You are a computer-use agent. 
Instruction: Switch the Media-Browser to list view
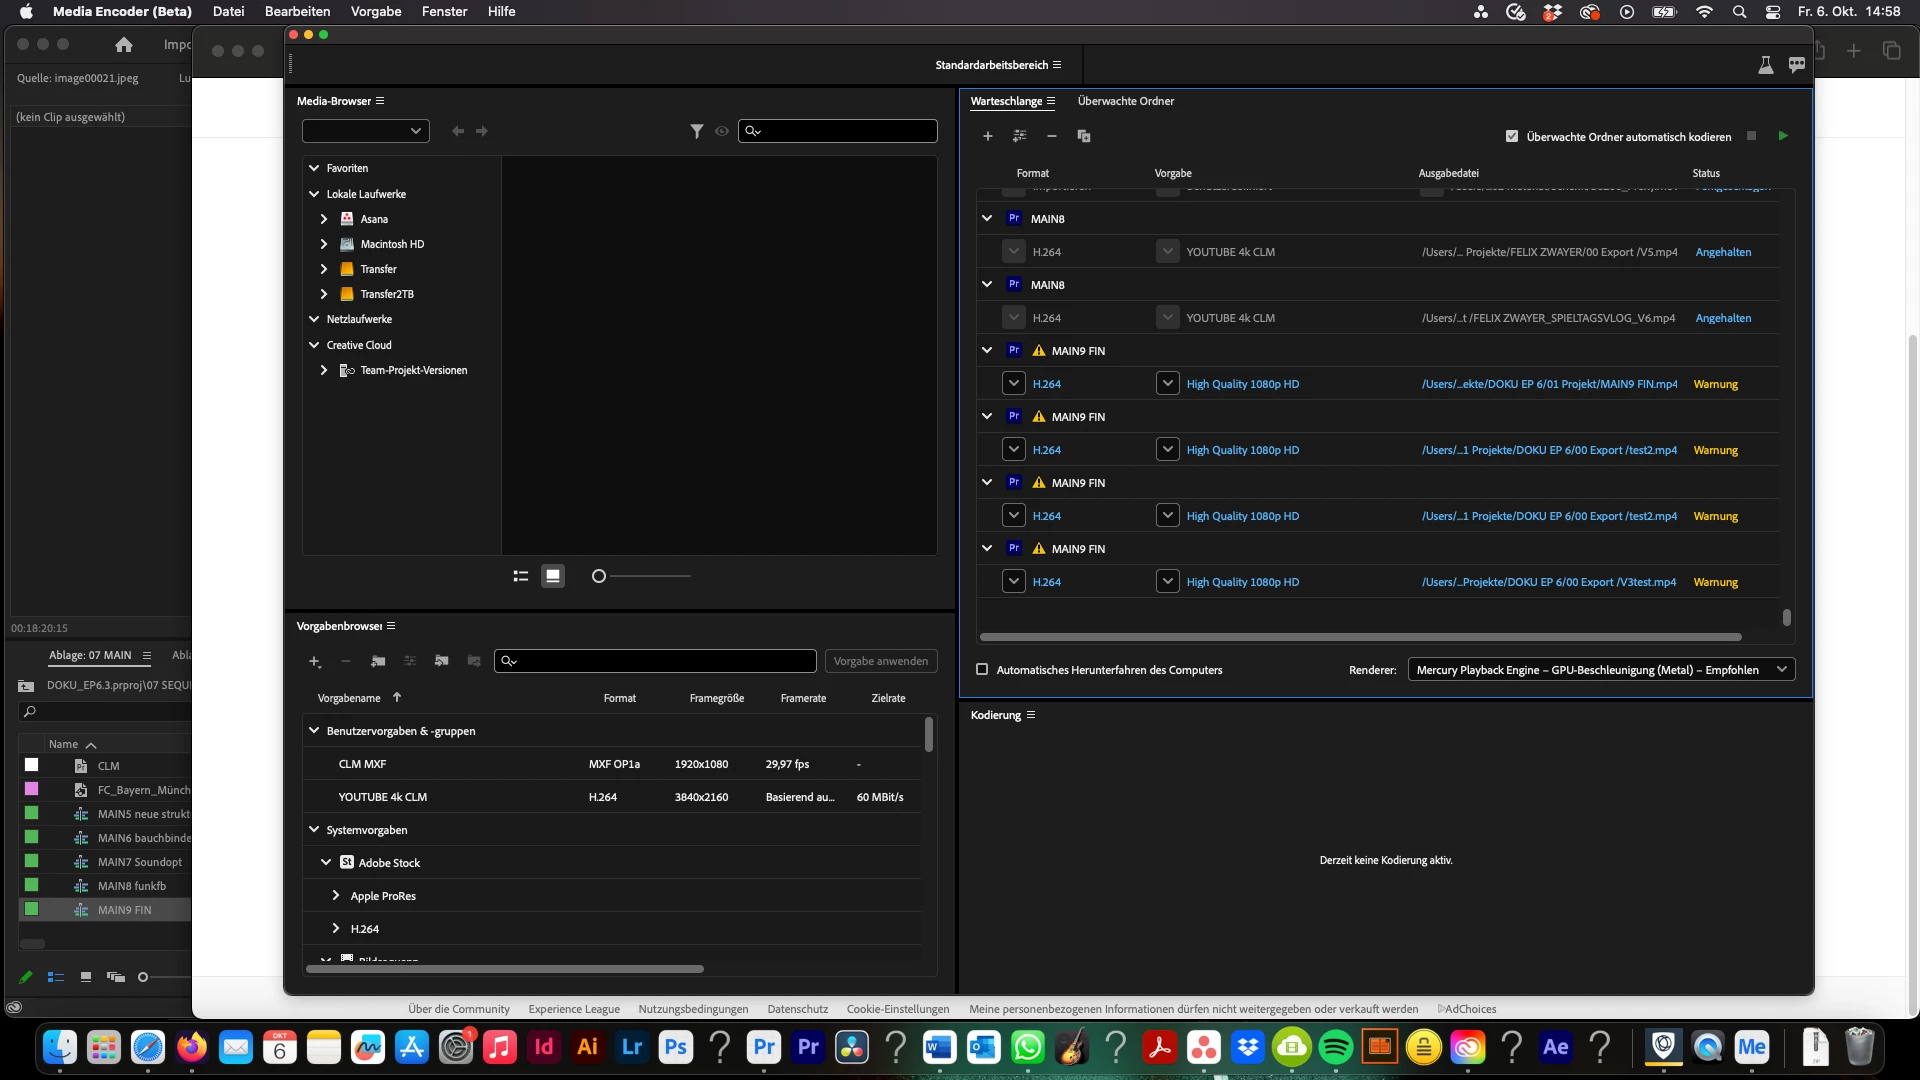coord(520,576)
